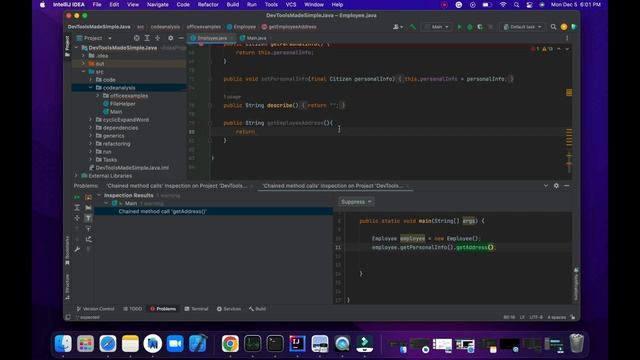The image size is (640, 360).
Task: Hide the Problems tool window minus icon
Action: point(567,186)
